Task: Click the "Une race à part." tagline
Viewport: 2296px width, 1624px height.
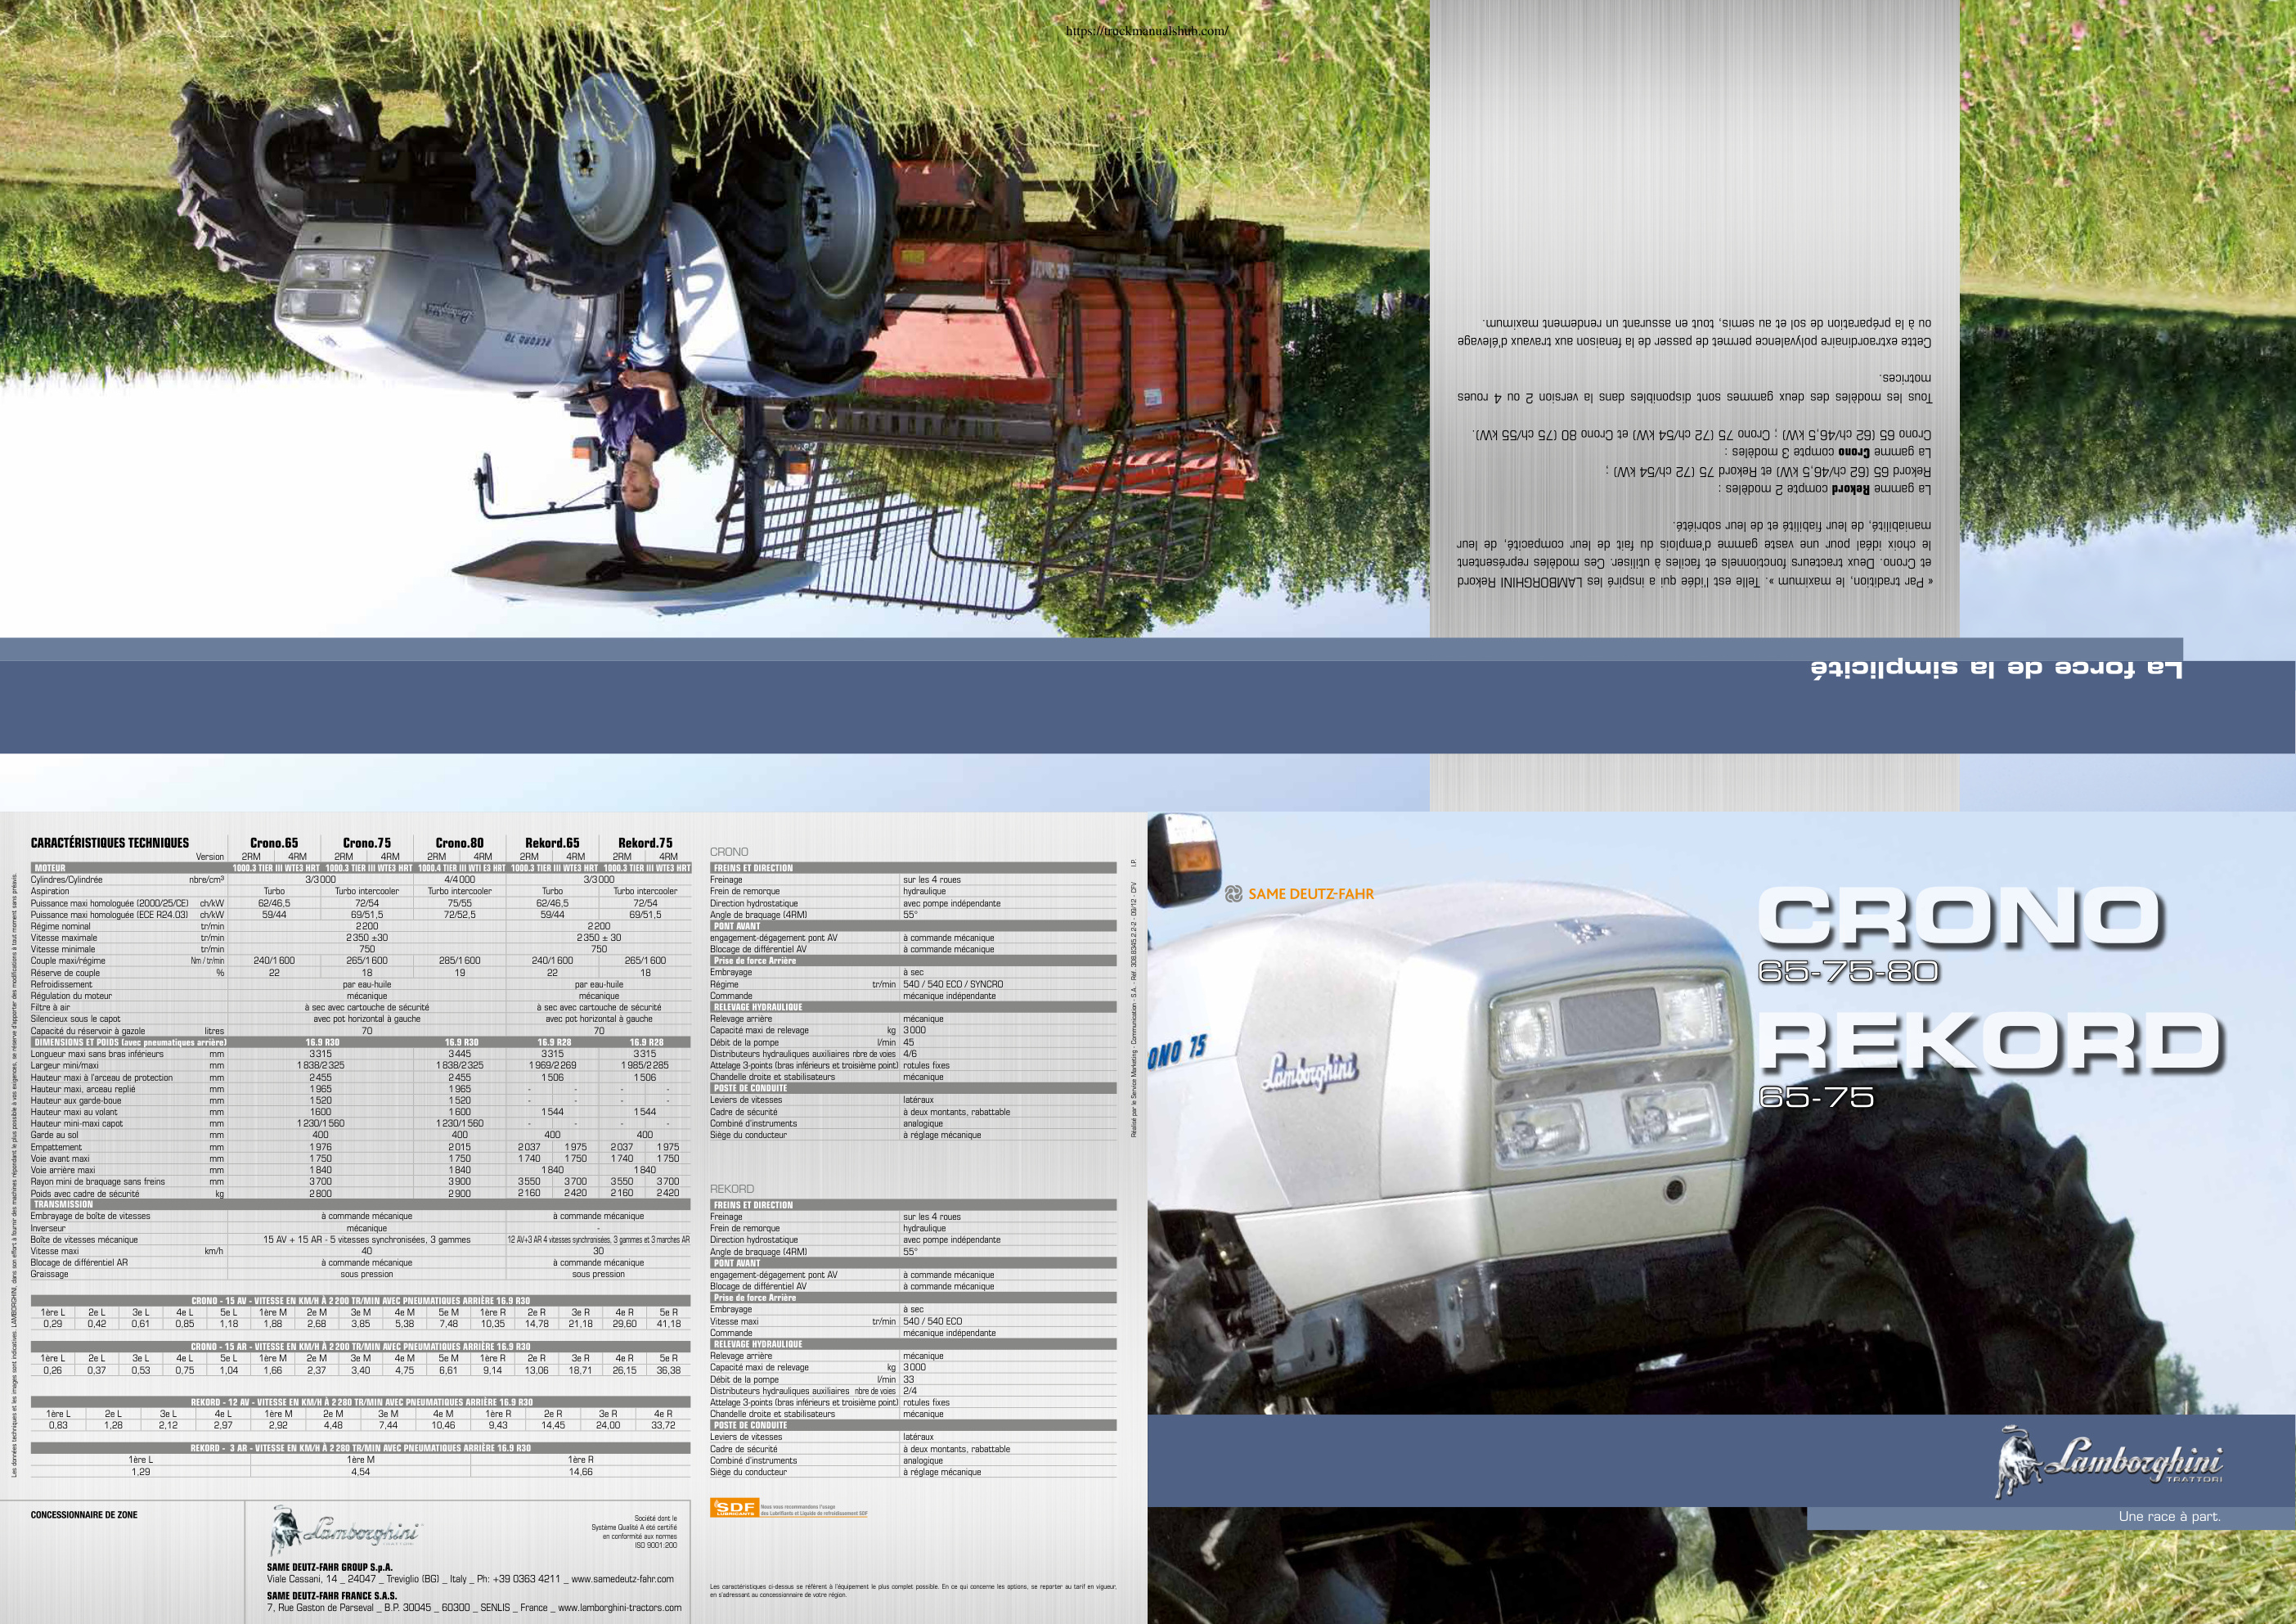Action: [x=2169, y=1517]
